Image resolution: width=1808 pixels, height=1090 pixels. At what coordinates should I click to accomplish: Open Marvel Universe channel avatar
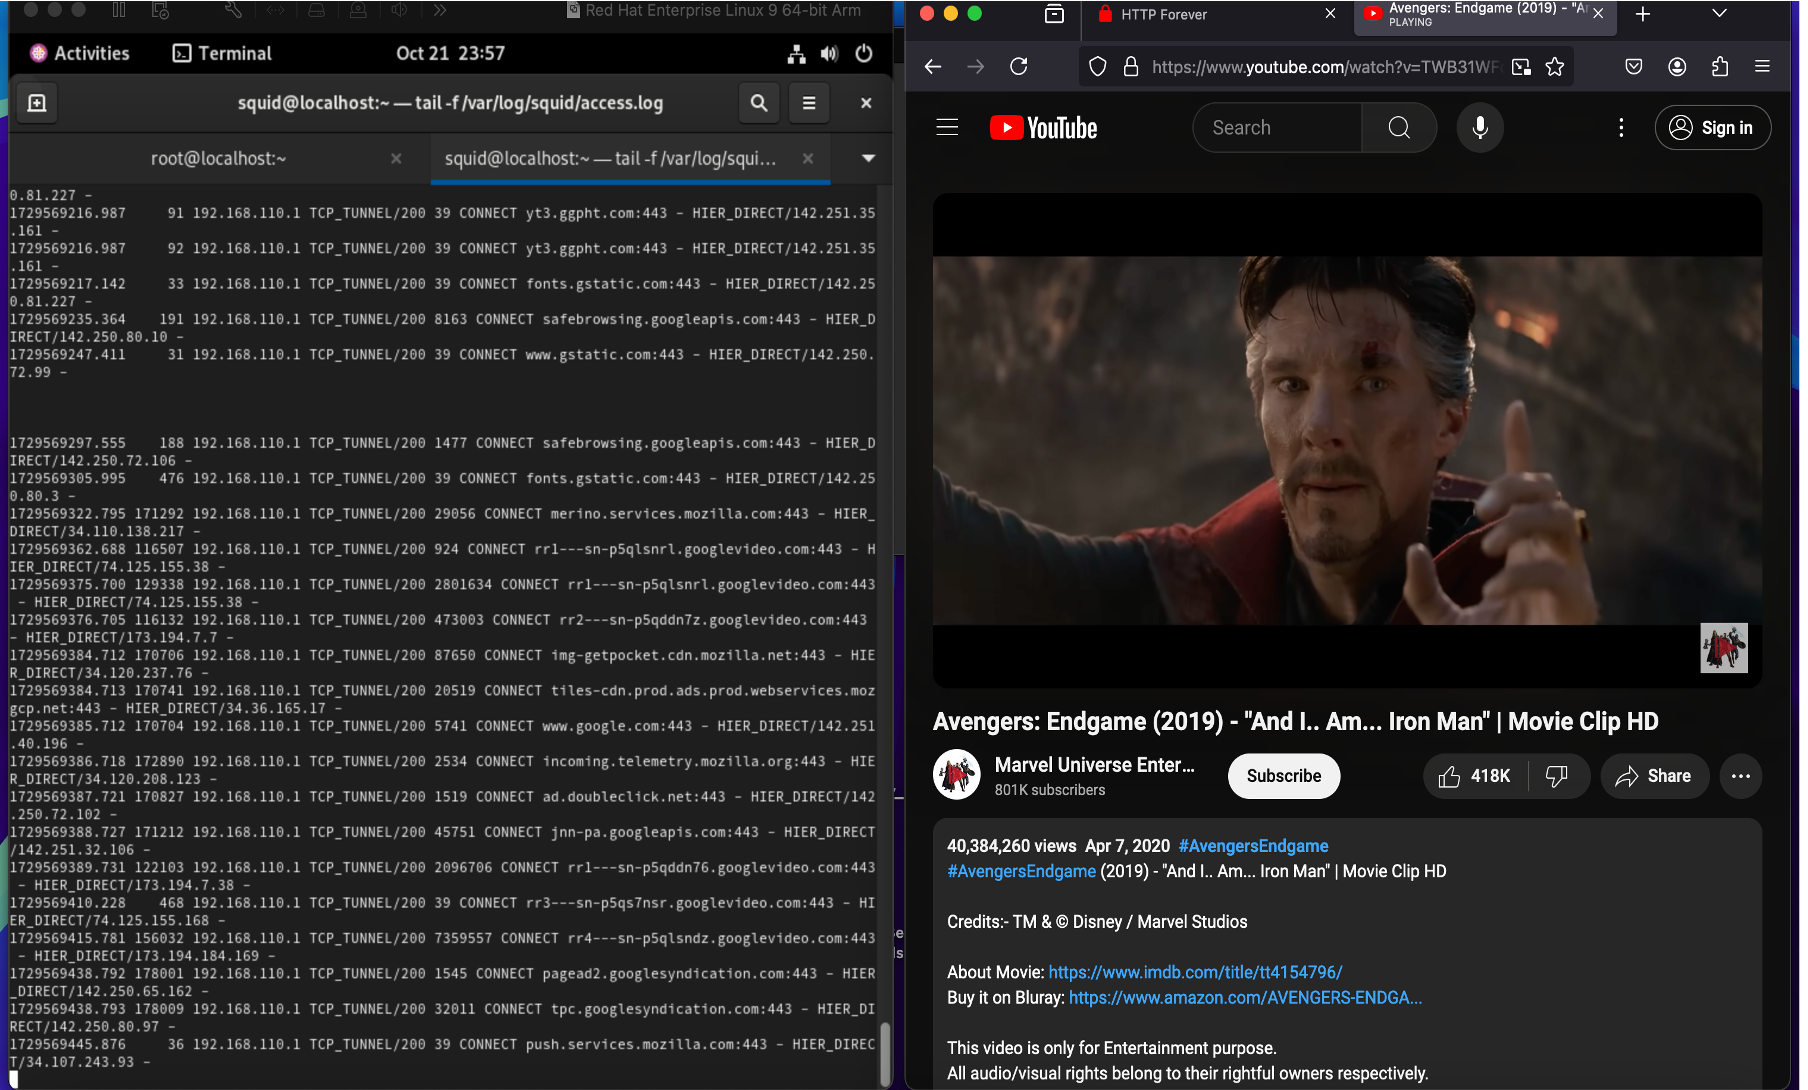pos(957,775)
